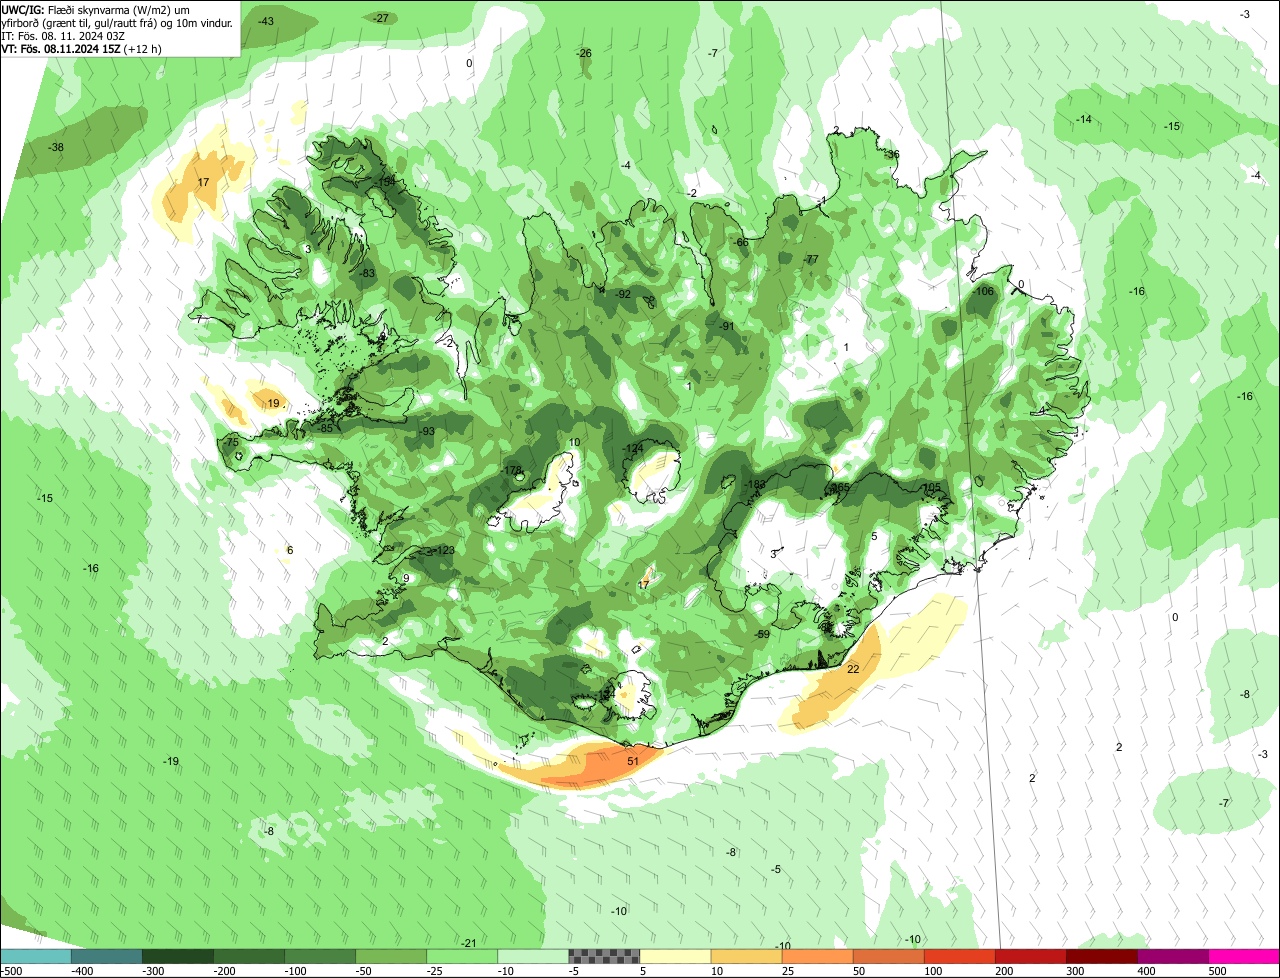Click the map value '-91'
Screen dimensions: 1280x978
point(727,326)
